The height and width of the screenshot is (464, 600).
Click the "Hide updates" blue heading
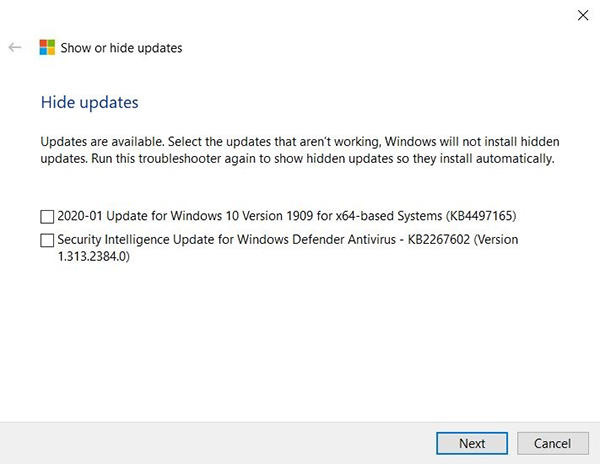click(89, 102)
